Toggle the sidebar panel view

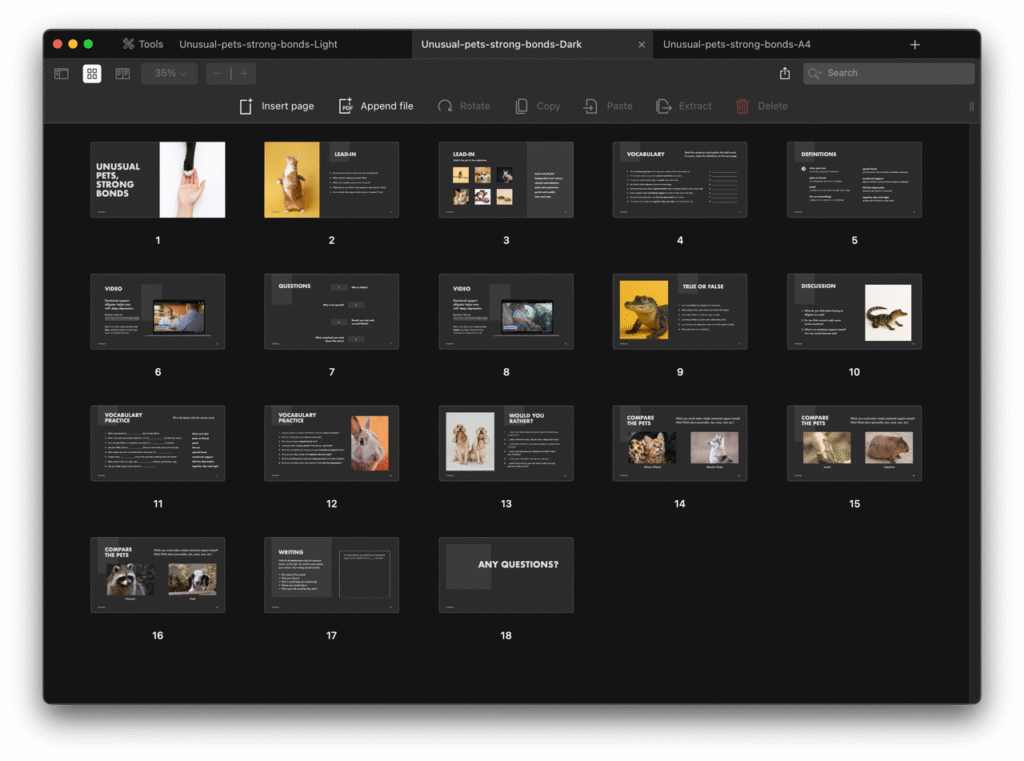pyautogui.click(x=62, y=73)
